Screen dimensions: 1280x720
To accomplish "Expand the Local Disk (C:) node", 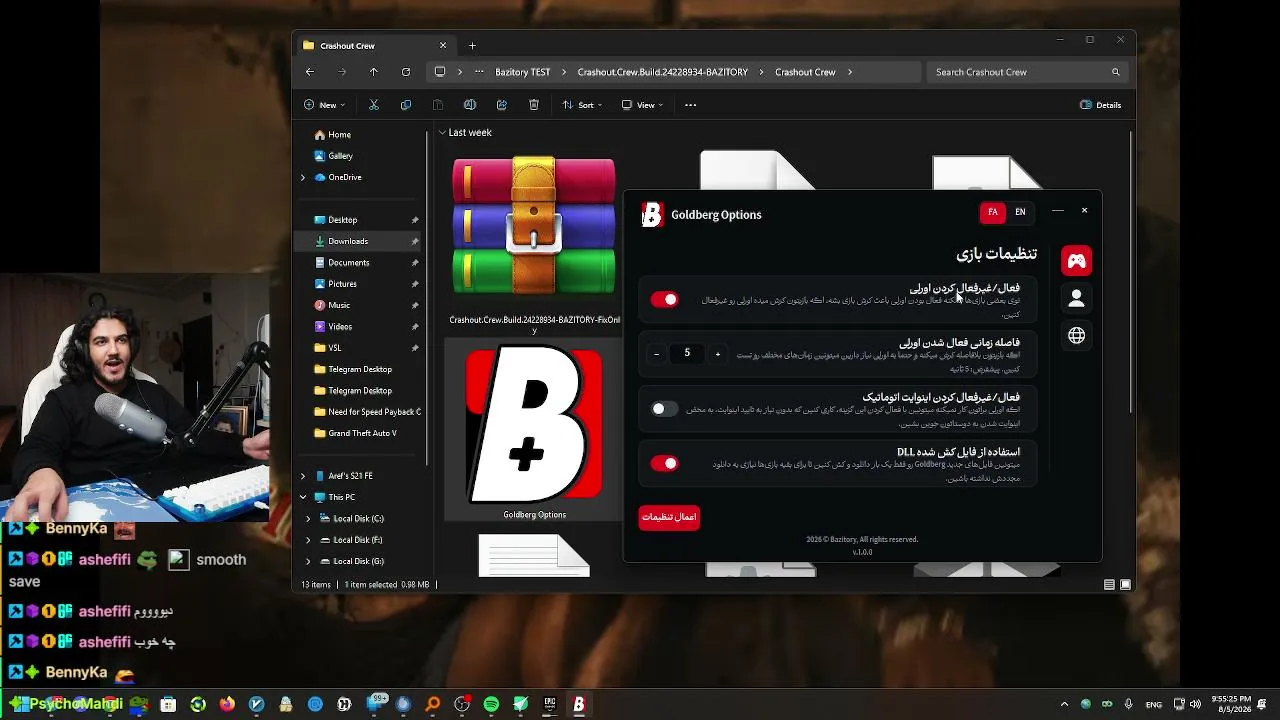I will tap(308, 519).
